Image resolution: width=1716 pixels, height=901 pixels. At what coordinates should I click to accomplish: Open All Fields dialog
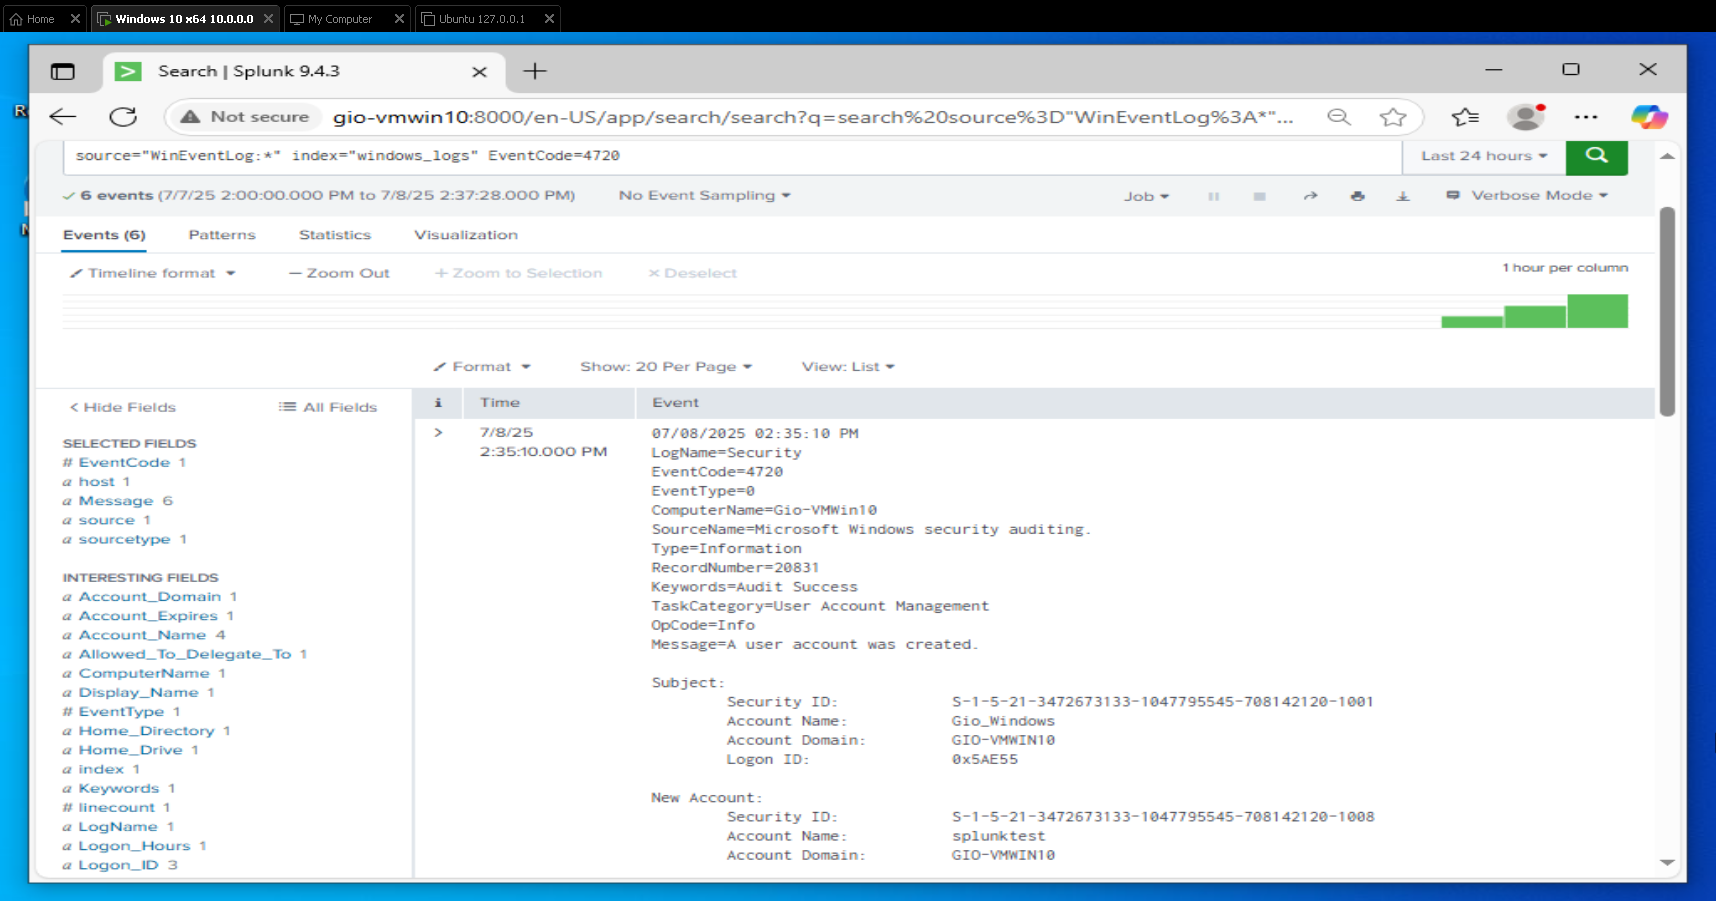pyautogui.click(x=328, y=407)
